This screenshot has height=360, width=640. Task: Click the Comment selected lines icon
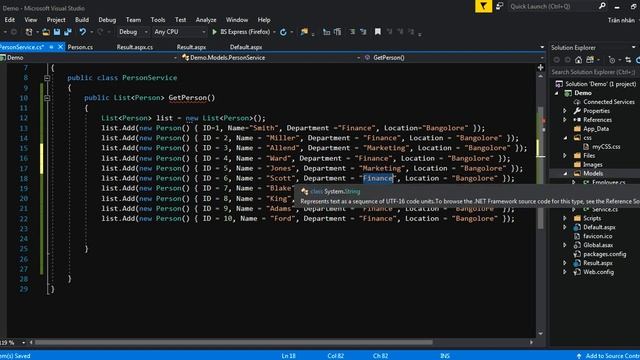352,32
